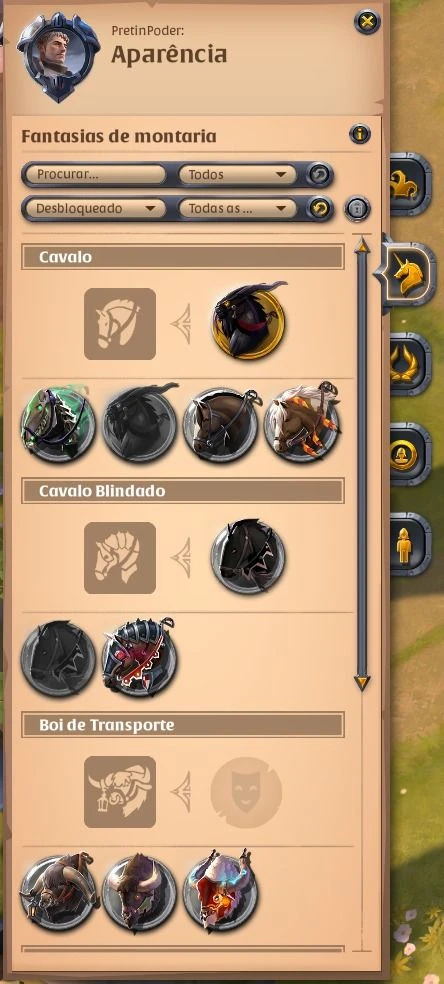Select the purple horned ox skin

(139, 891)
